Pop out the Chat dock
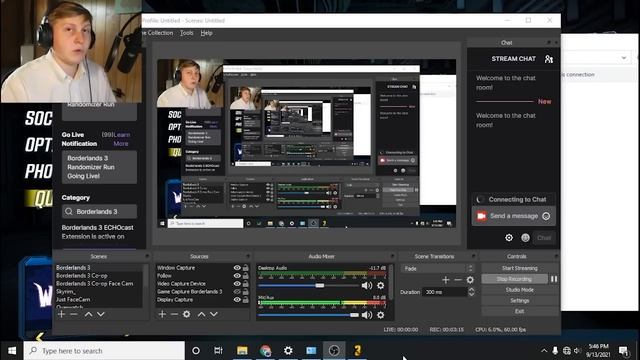 (x=548, y=42)
